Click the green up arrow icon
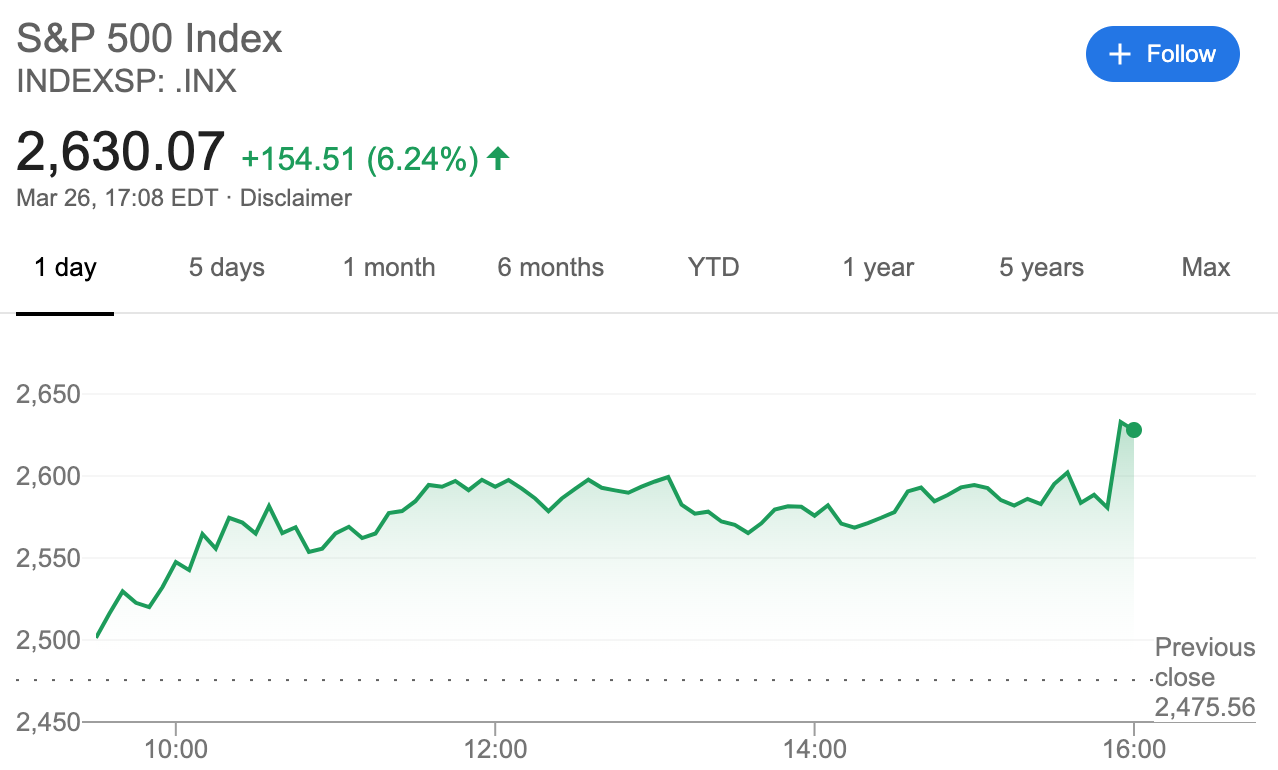Viewport: 1278px width, 770px height. pos(498,158)
